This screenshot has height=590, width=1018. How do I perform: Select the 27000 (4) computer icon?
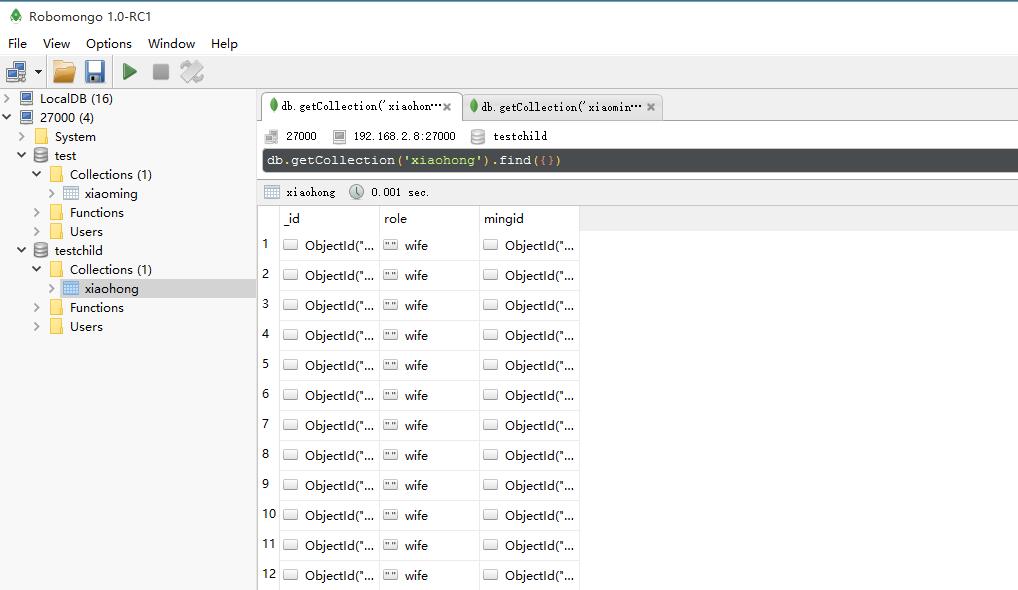27,117
